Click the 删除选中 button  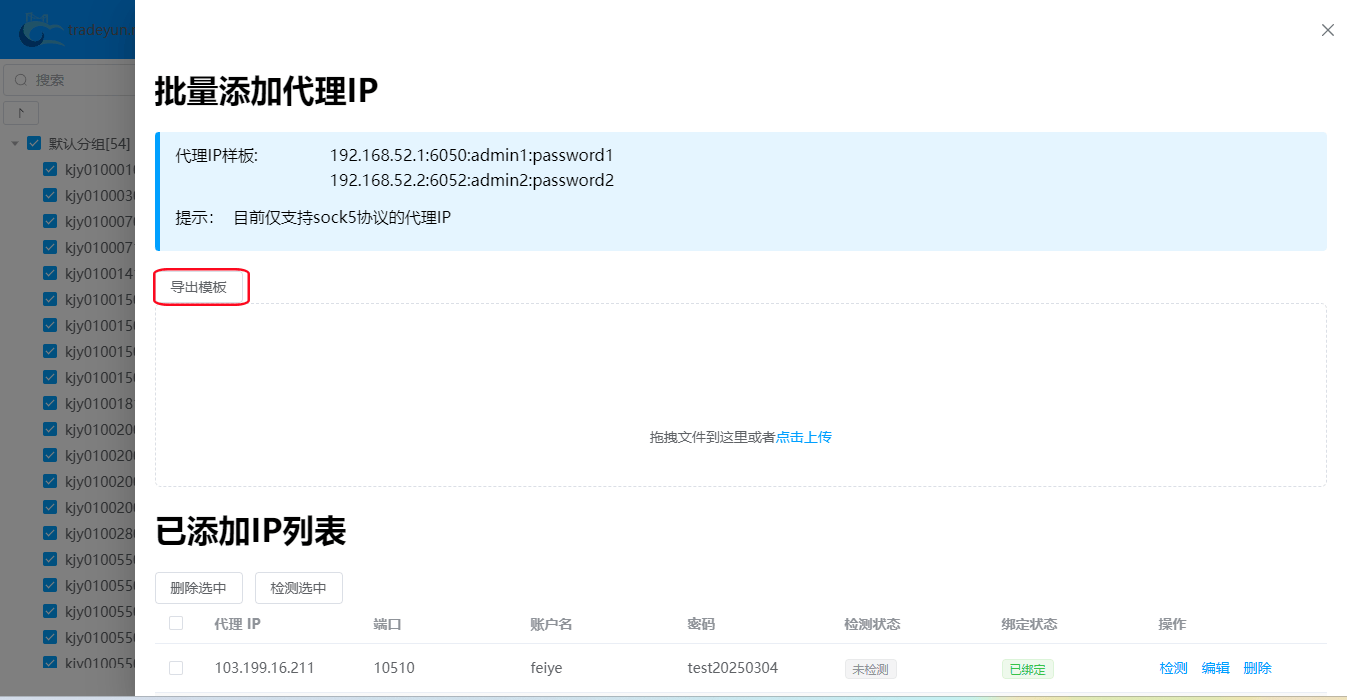pyautogui.click(x=198, y=588)
